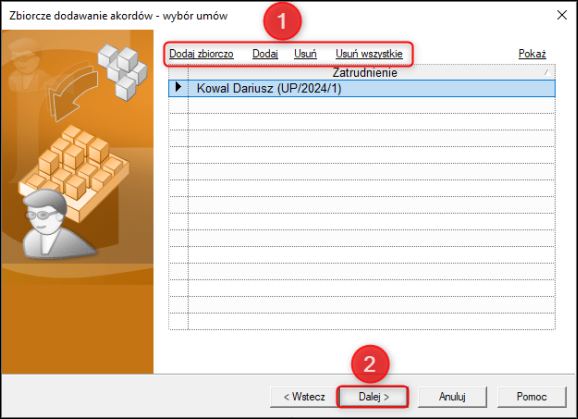578x419 pixels.
Task: Click the Dodaj zbiorczo link
Action: click(201, 54)
